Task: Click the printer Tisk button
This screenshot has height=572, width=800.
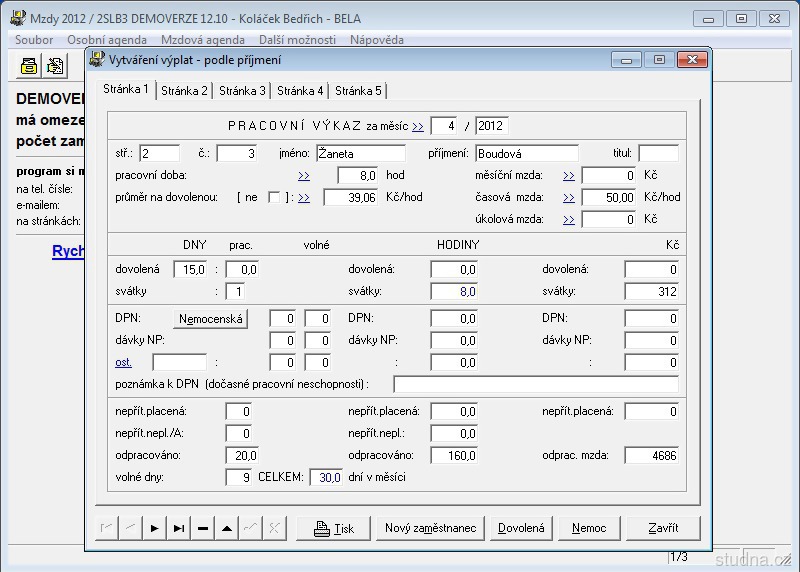Action: tap(333, 528)
